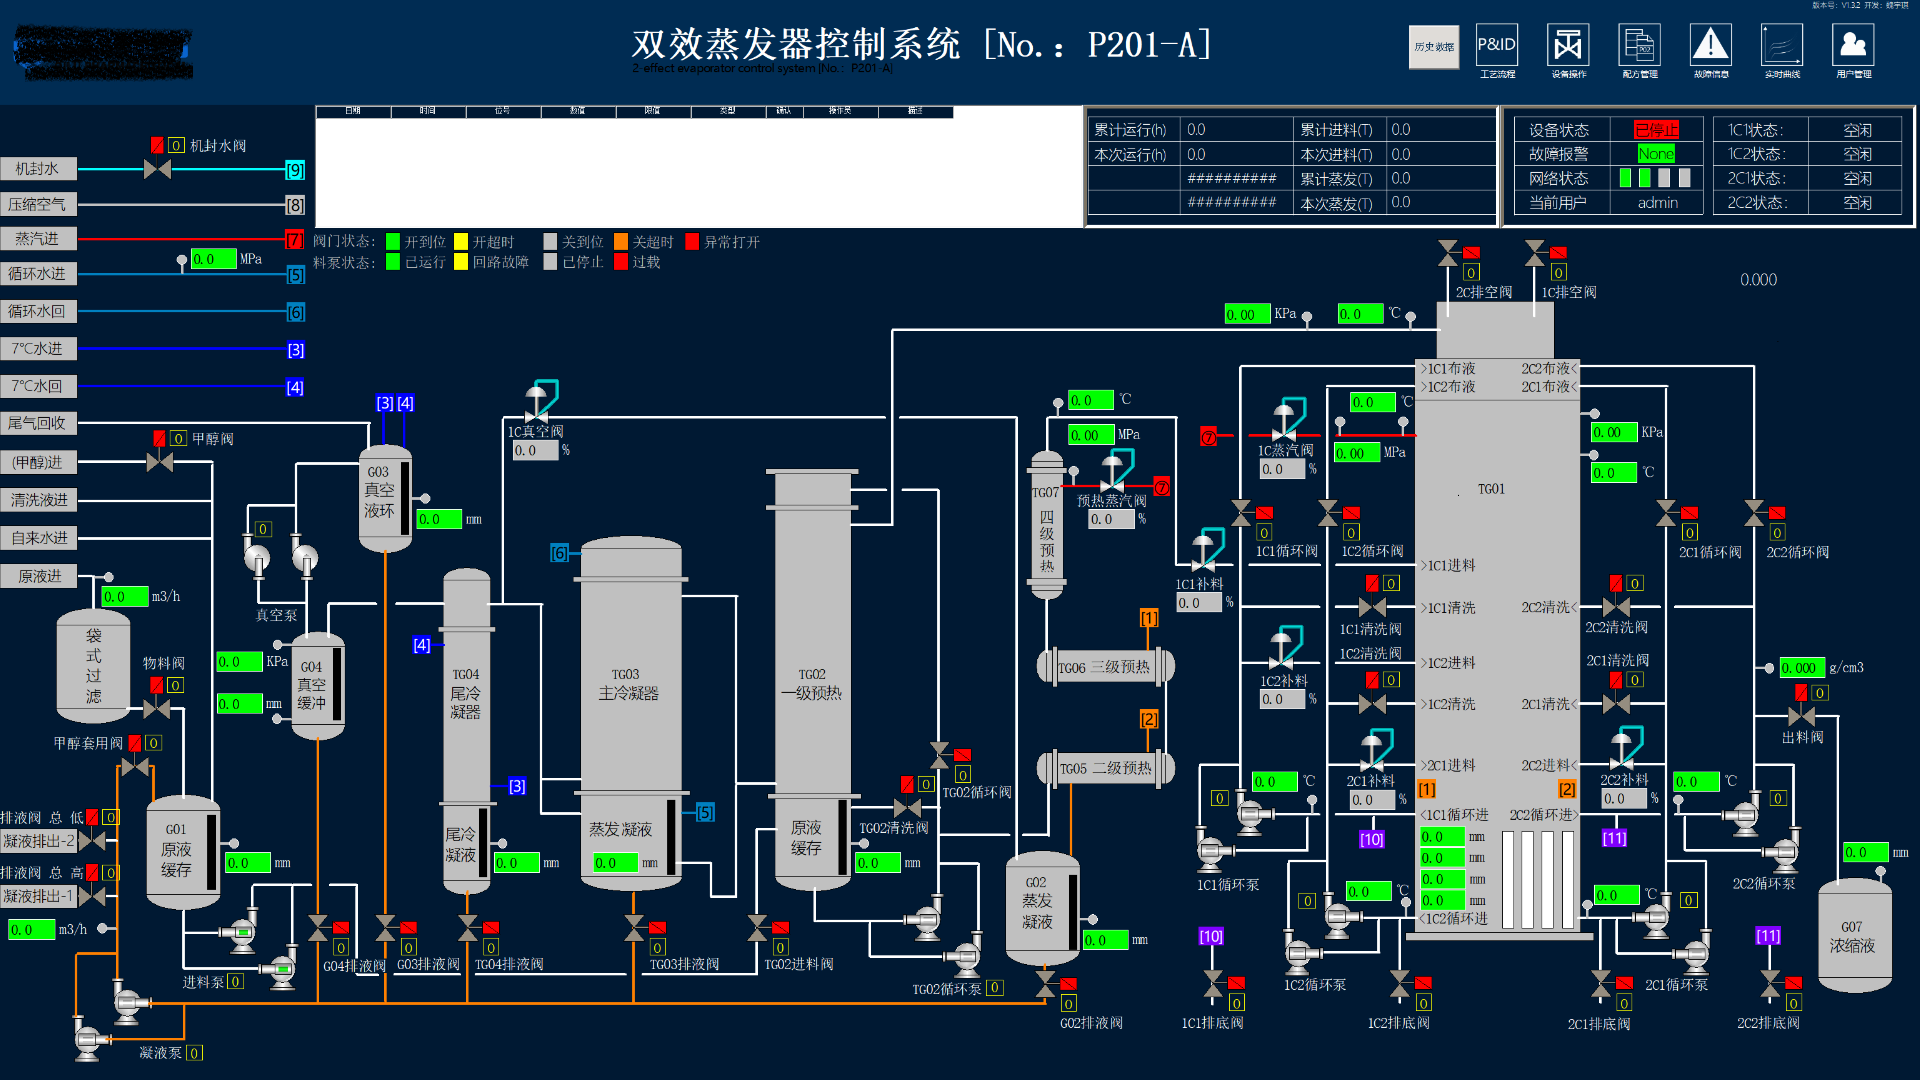
Task: Select the G04排液阀 valve symbol
Action: [318, 929]
